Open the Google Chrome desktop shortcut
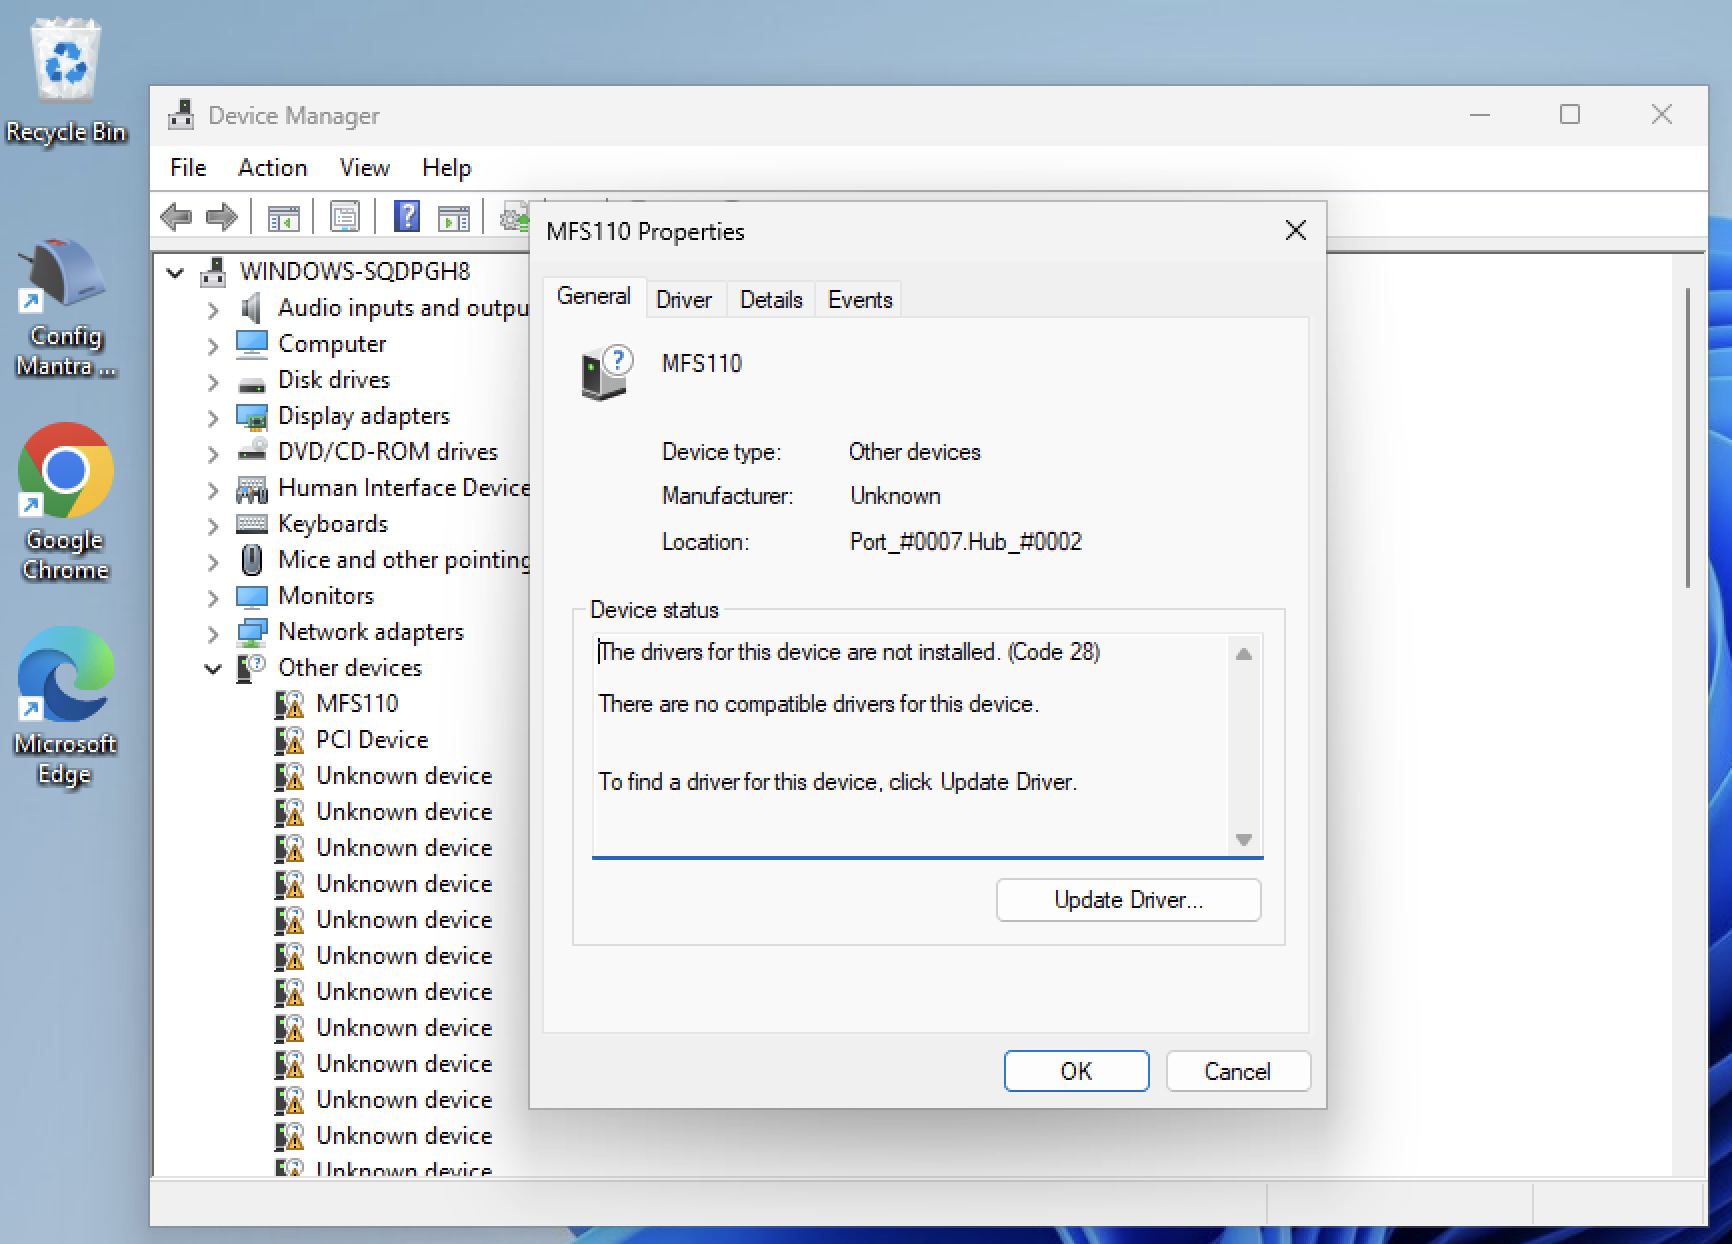 66,503
